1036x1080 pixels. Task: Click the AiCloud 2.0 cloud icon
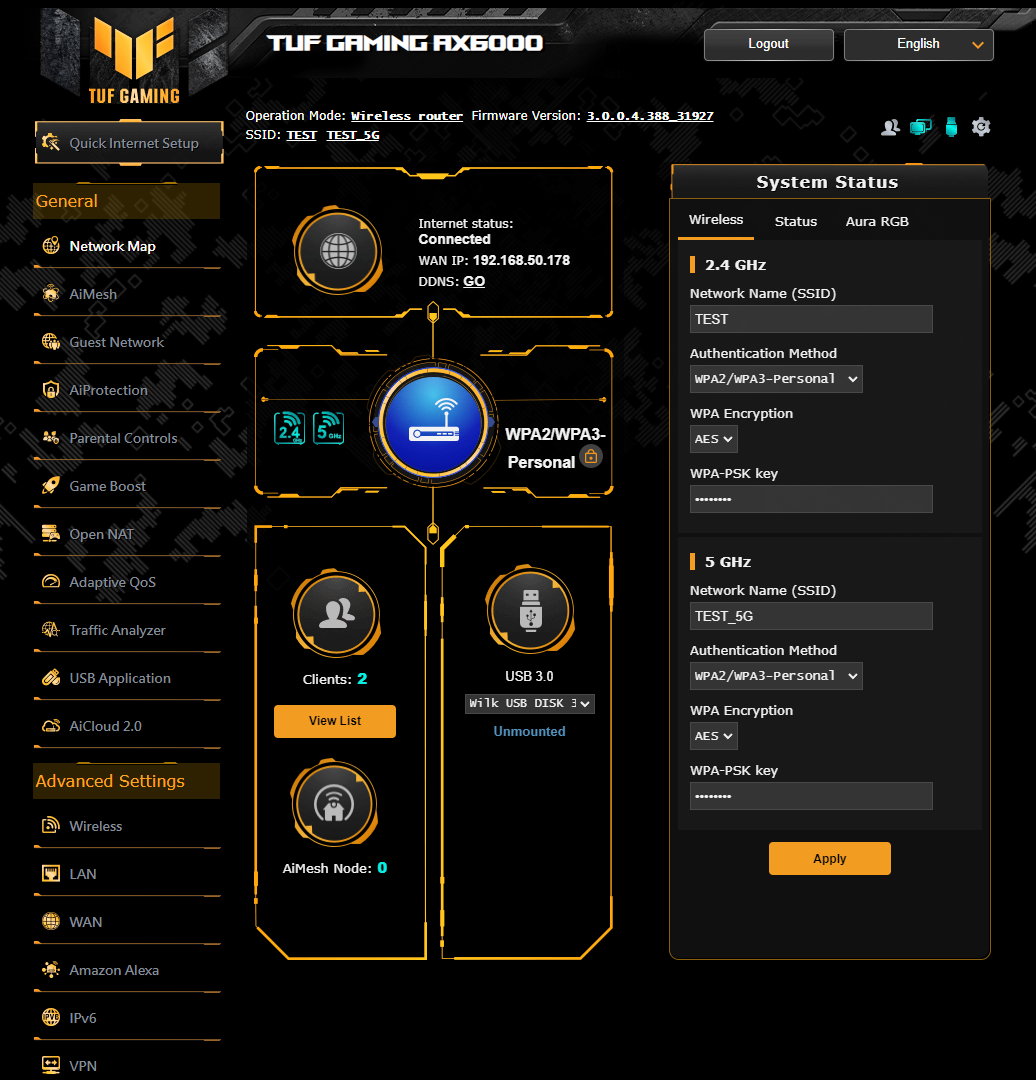(51, 726)
